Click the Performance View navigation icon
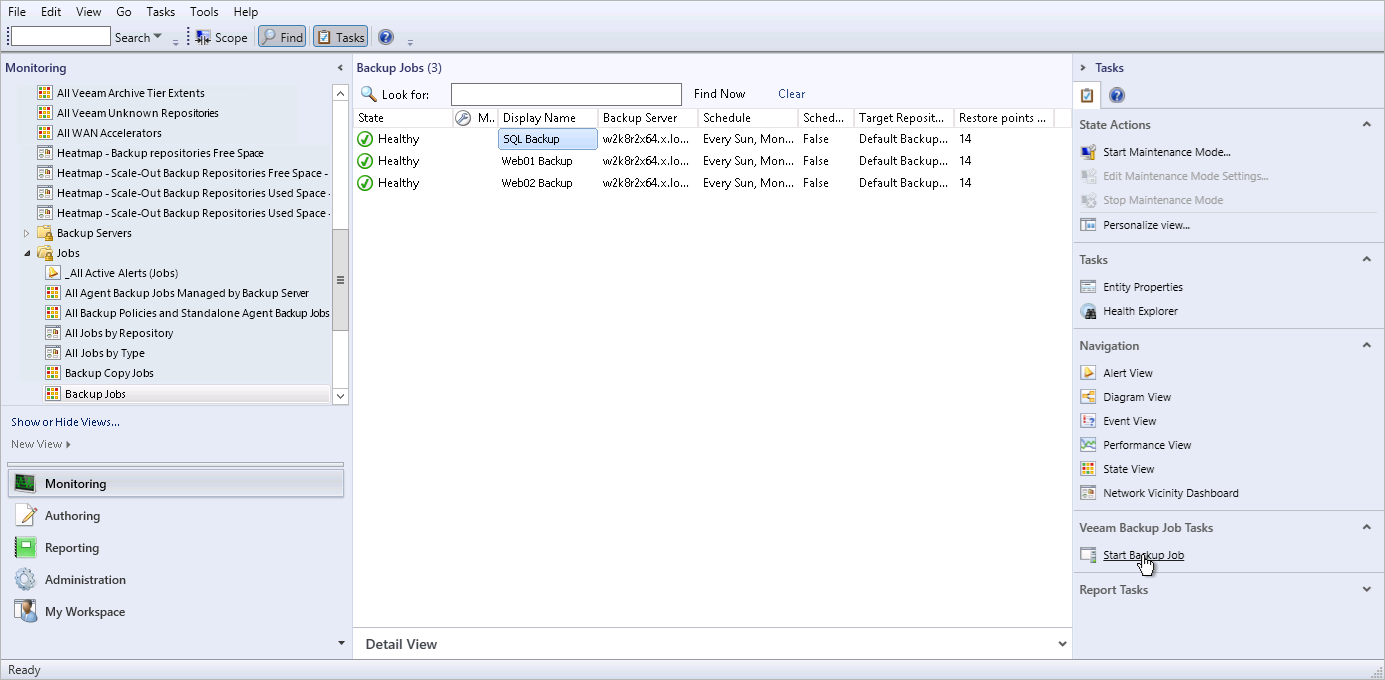 click(1089, 445)
